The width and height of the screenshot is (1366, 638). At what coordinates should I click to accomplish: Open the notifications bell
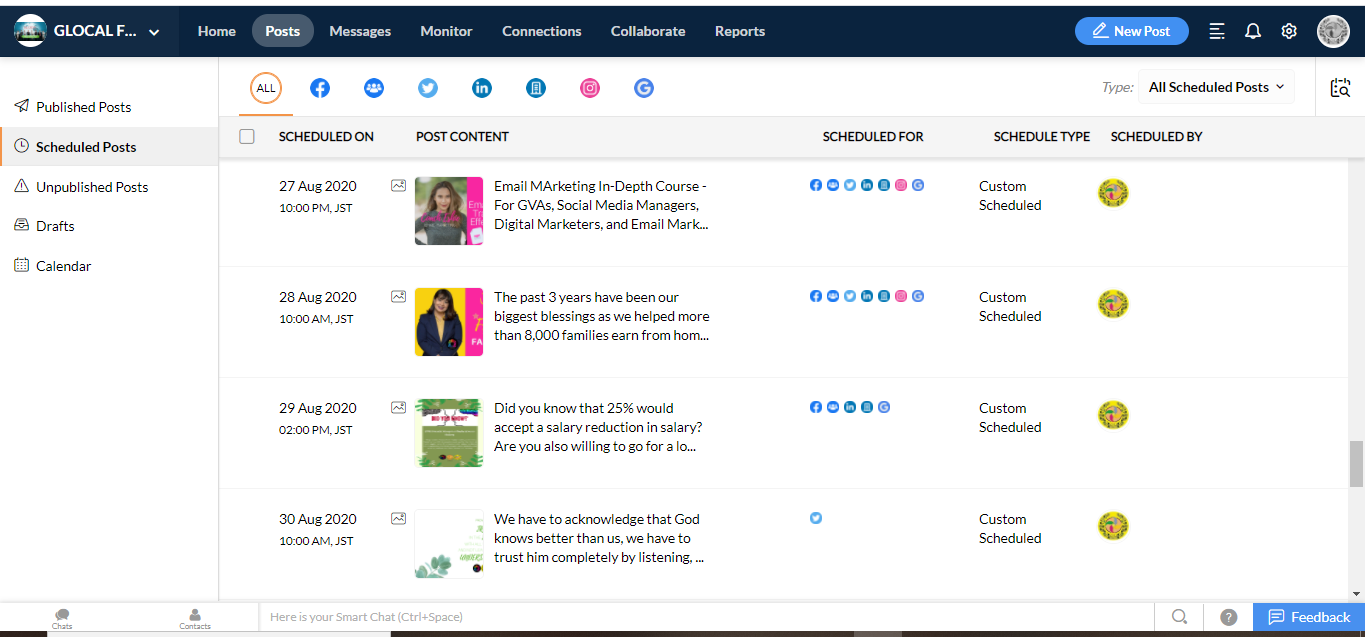(1253, 31)
